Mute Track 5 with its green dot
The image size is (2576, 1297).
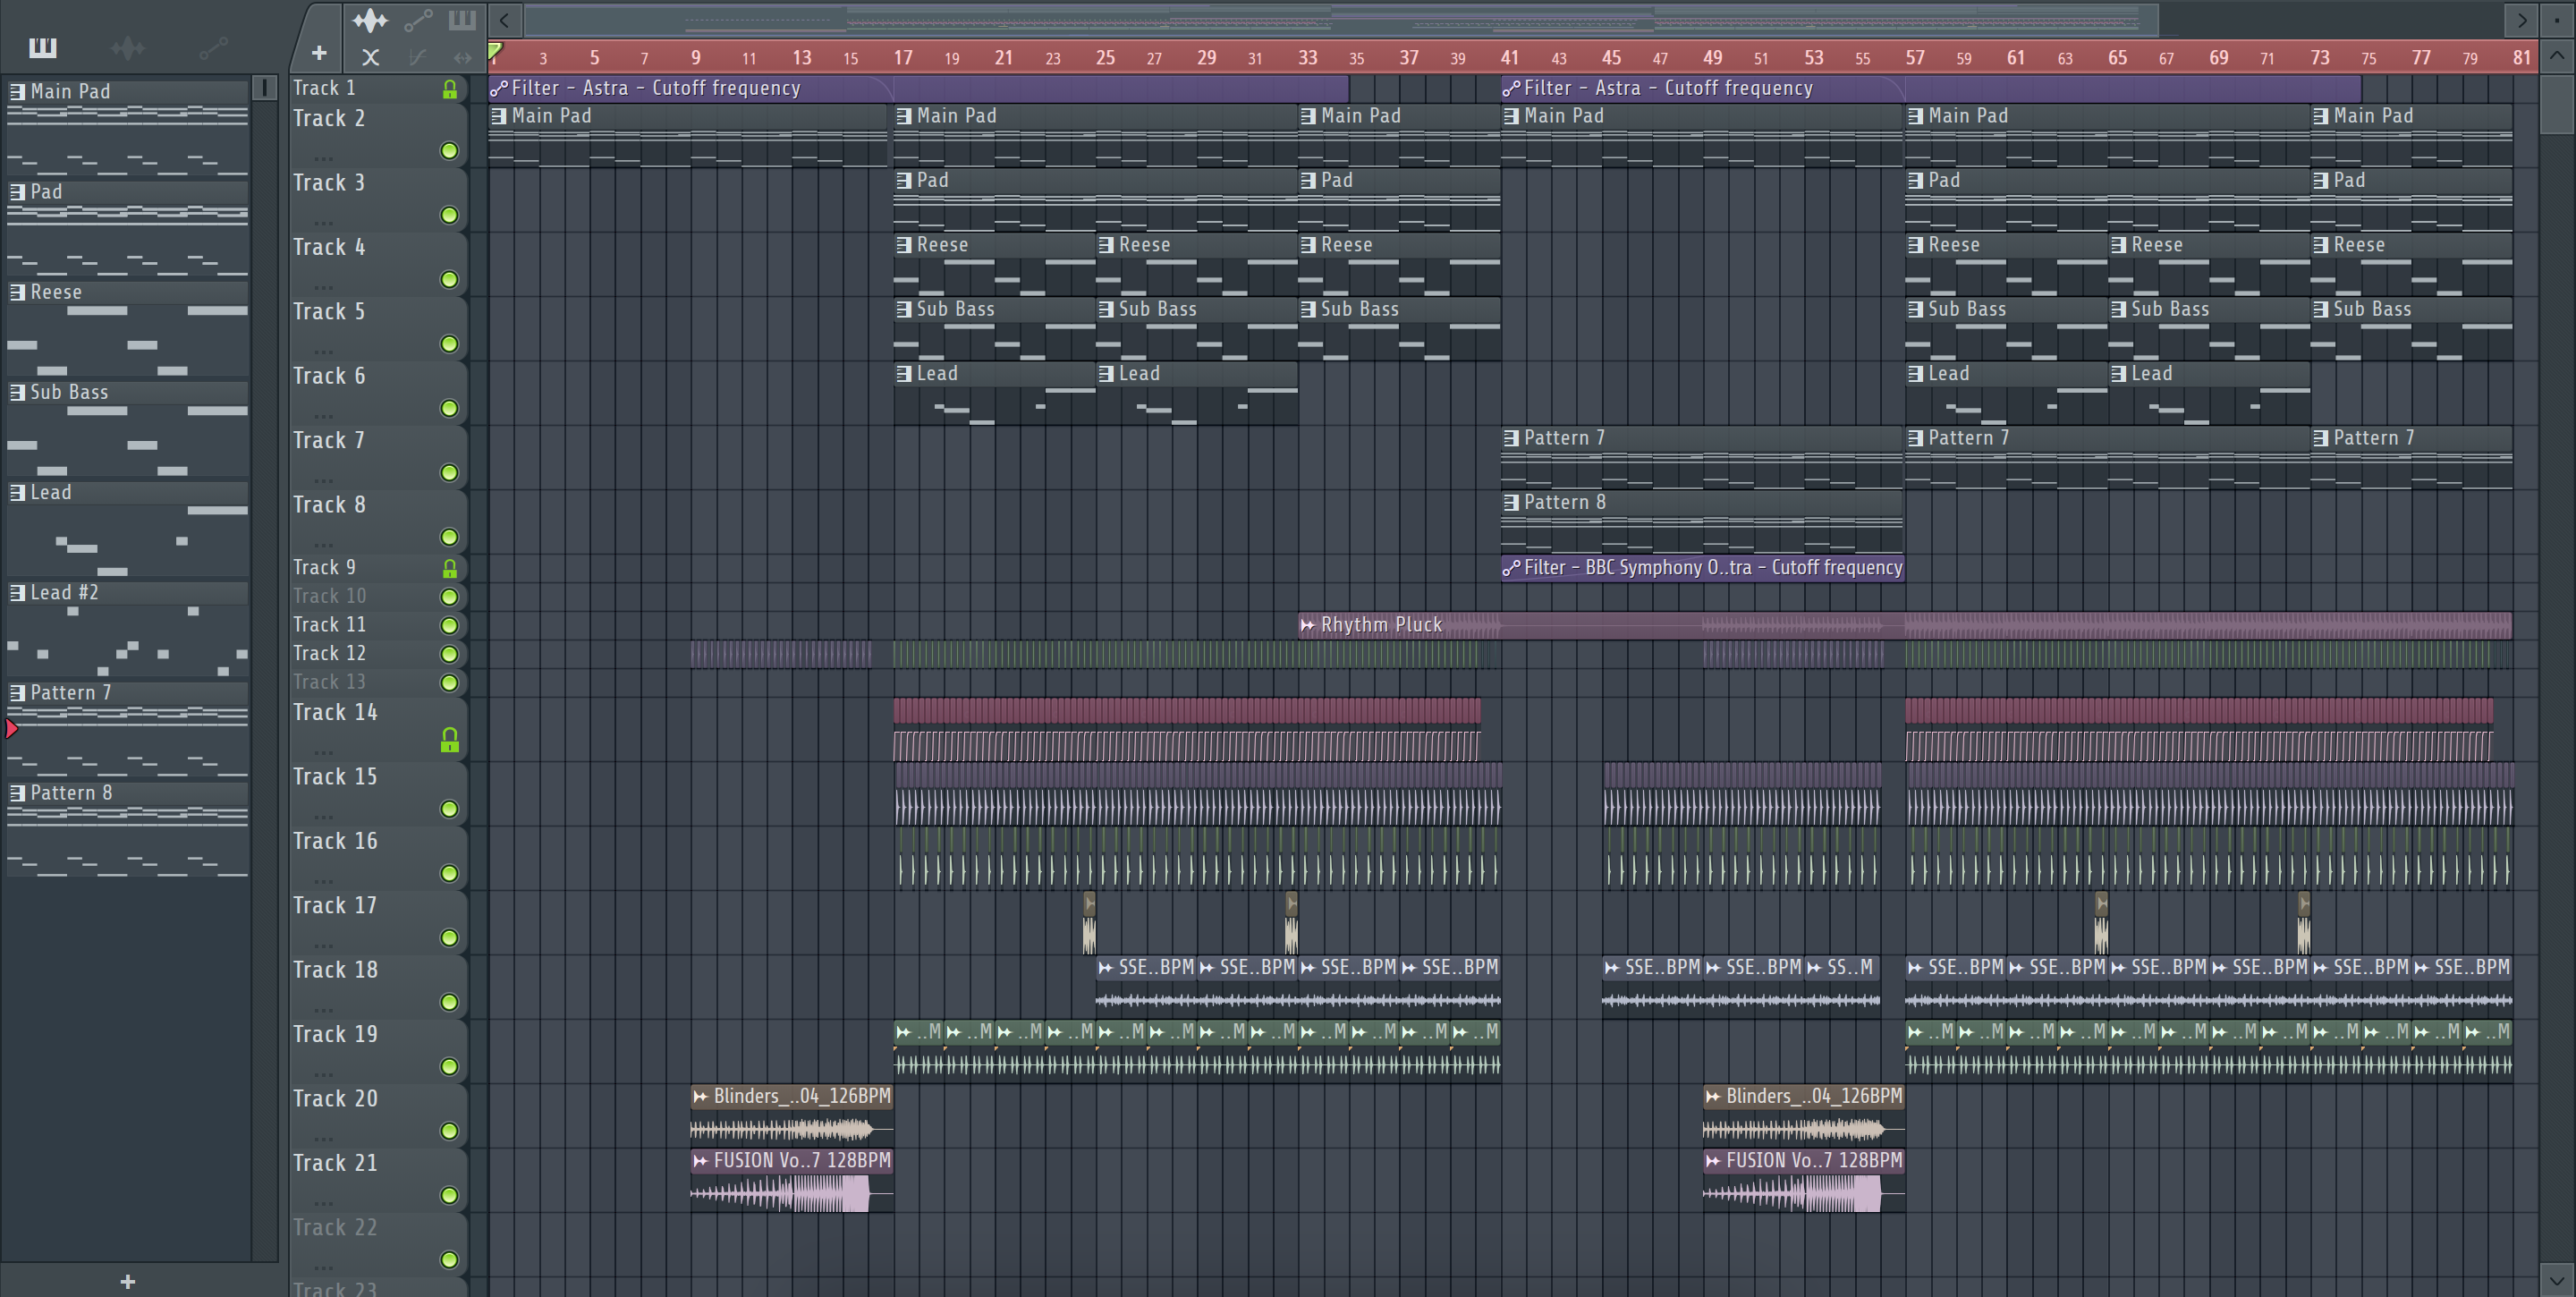(450, 344)
